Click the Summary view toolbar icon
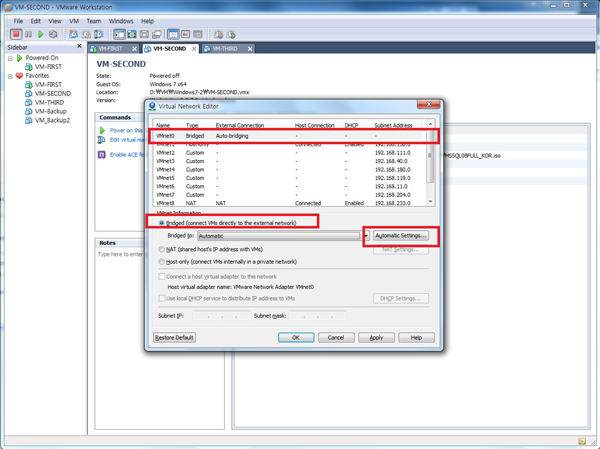 [173, 34]
